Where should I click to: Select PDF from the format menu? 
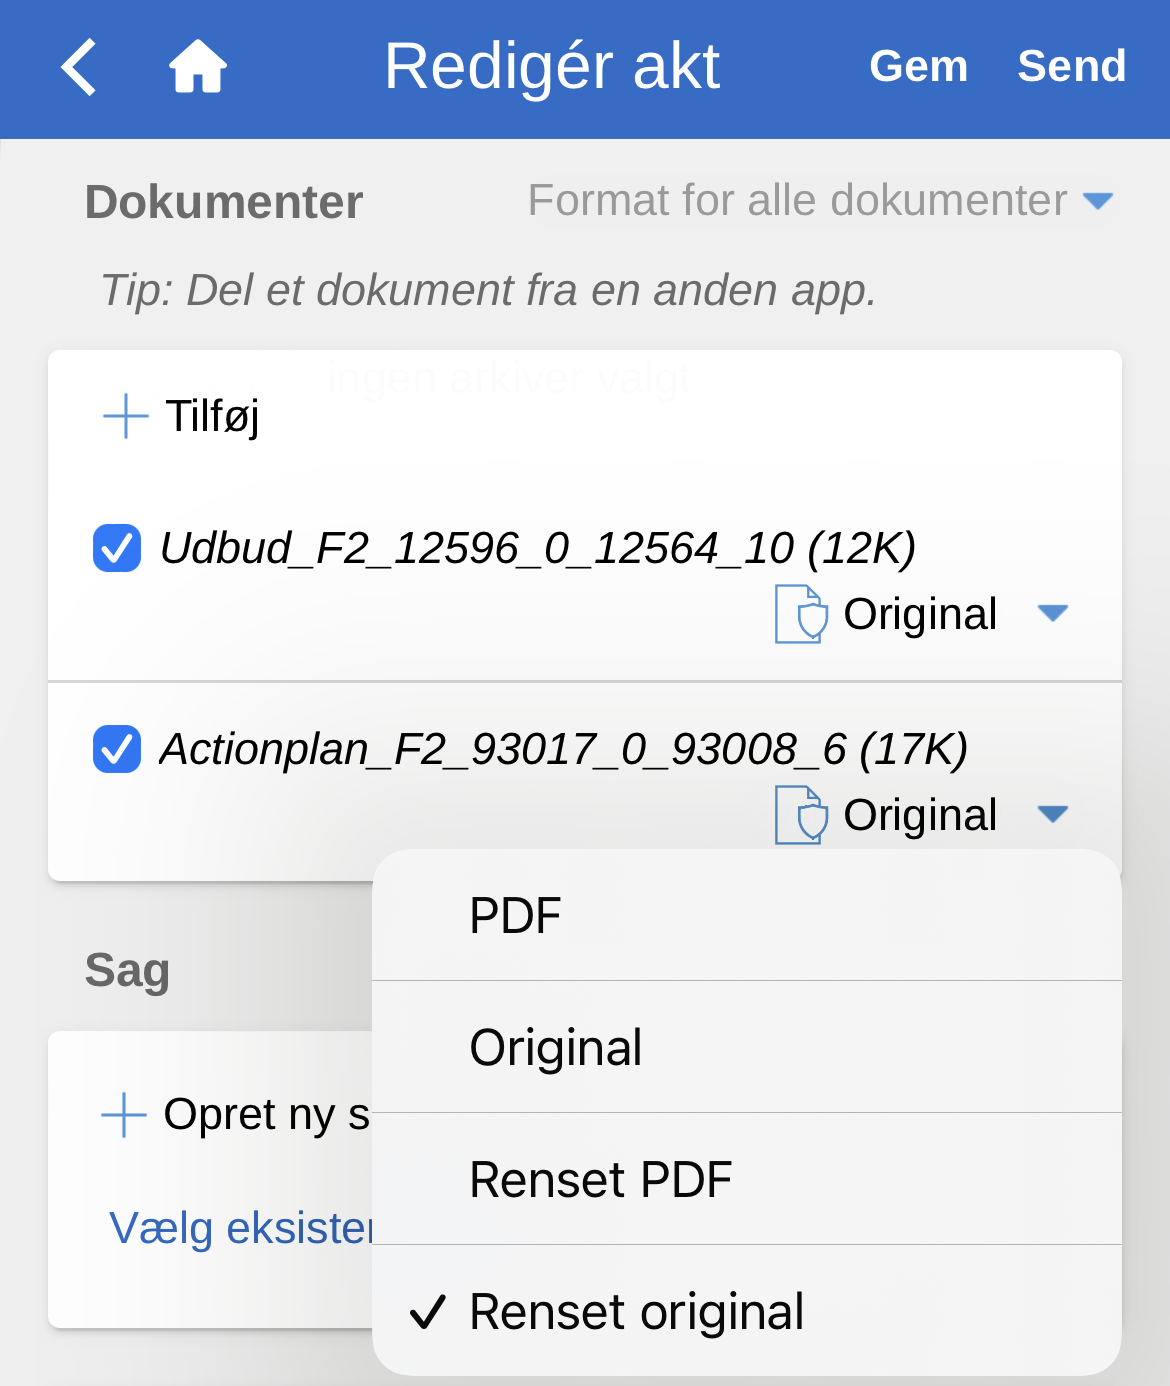pos(516,916)
